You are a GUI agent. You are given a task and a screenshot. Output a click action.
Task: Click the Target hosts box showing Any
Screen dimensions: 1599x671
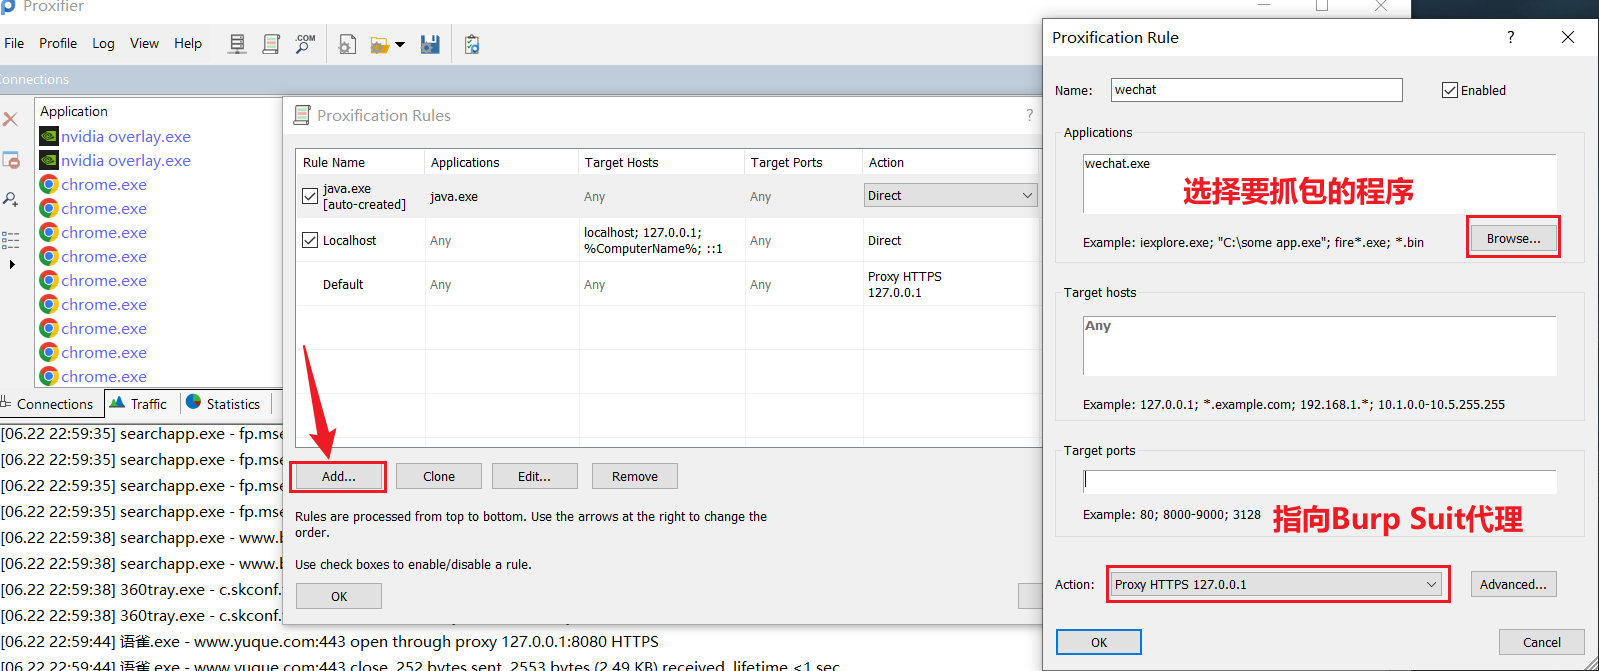pos(1319,346)
